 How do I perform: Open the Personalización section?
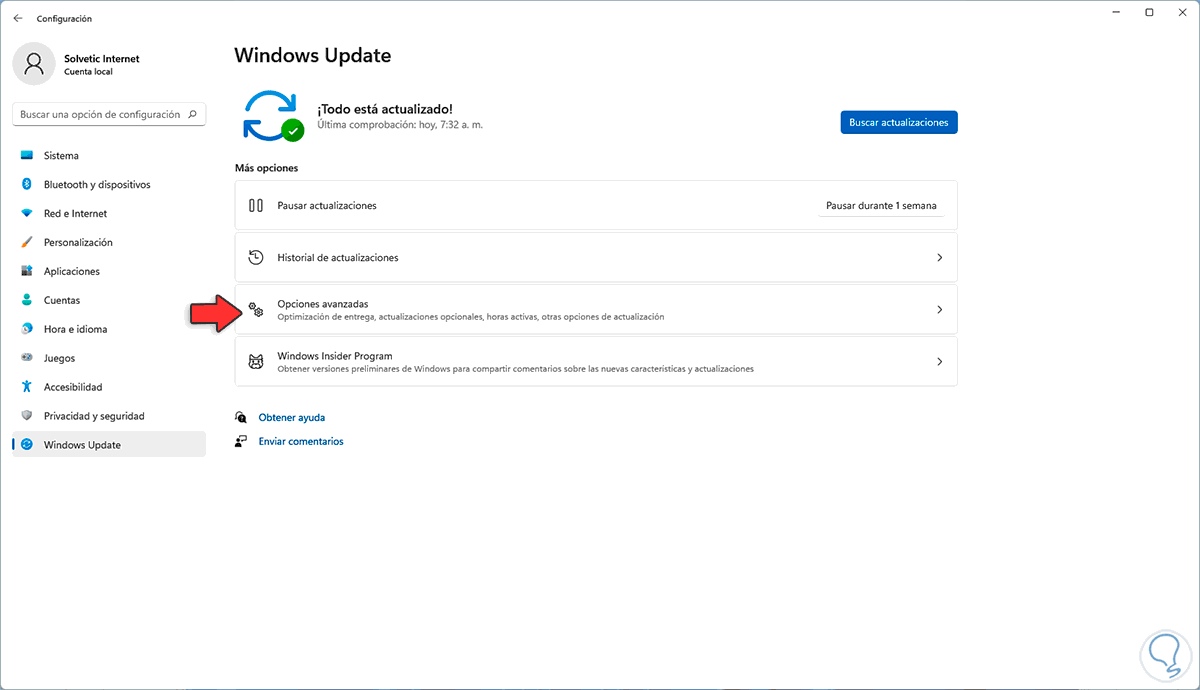click(109, 243)
